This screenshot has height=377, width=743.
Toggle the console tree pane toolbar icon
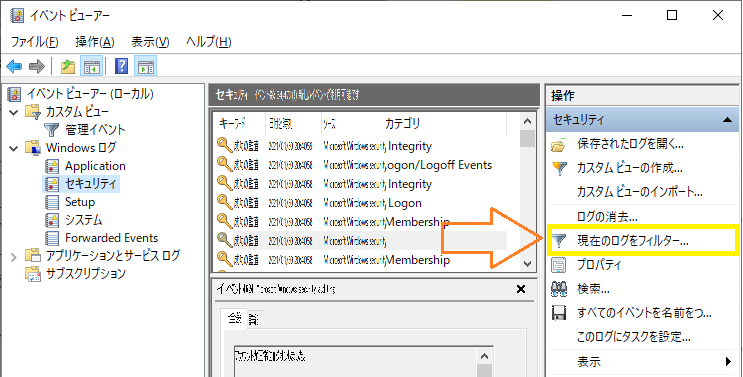click(x=91, y=67)
